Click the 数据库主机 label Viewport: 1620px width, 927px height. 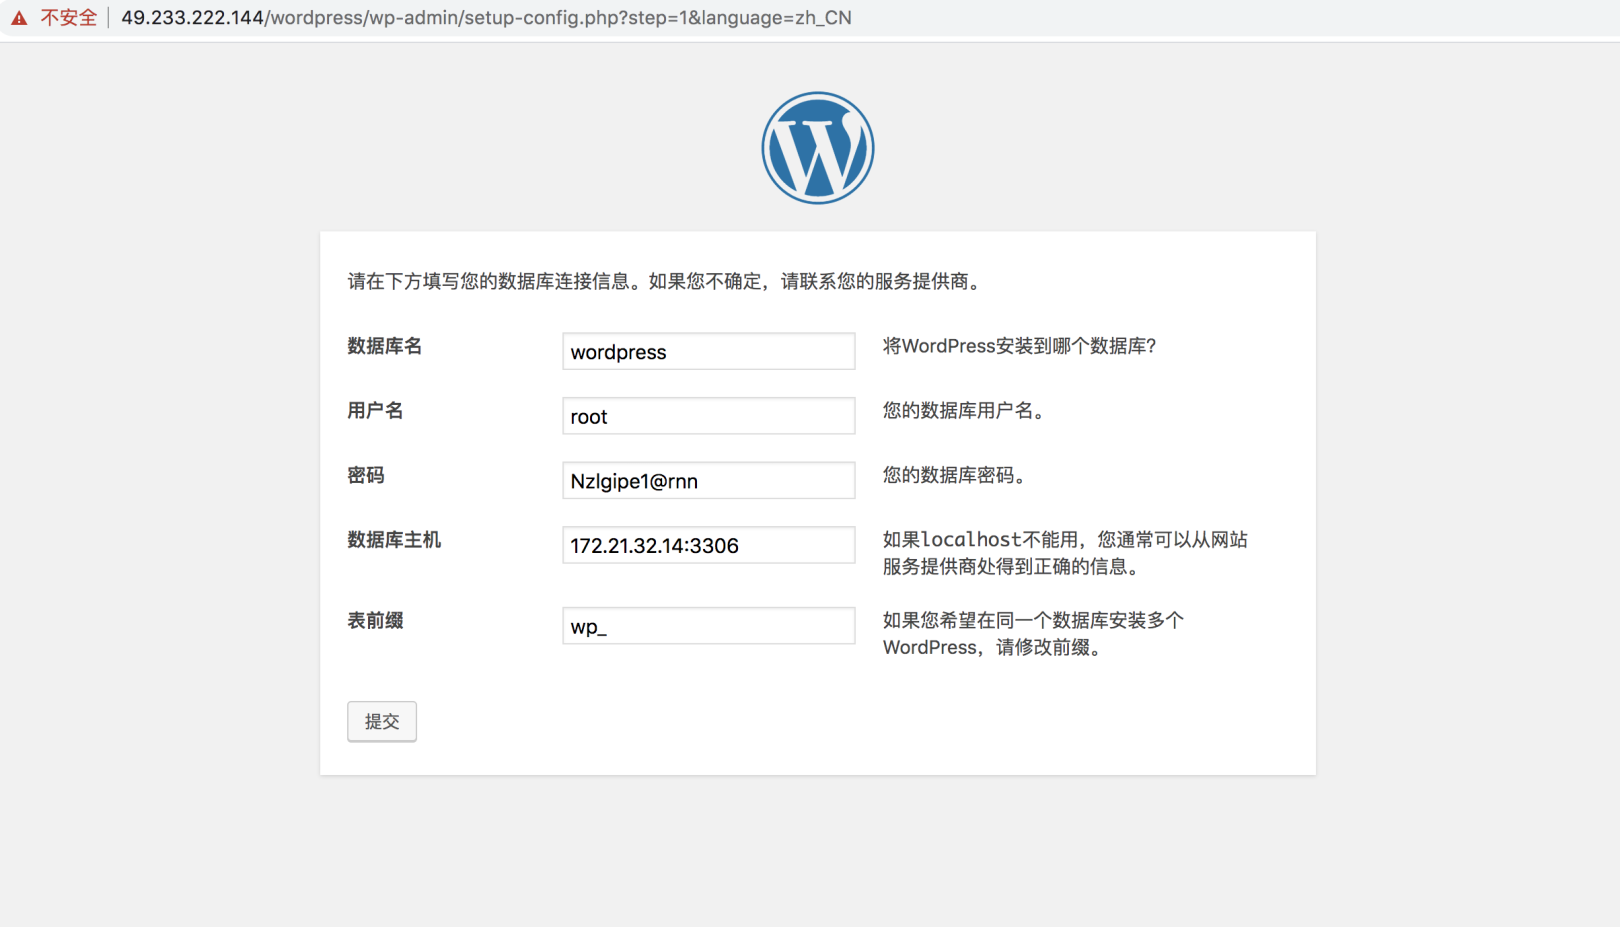pyautogui.click(x=394, y=540)
